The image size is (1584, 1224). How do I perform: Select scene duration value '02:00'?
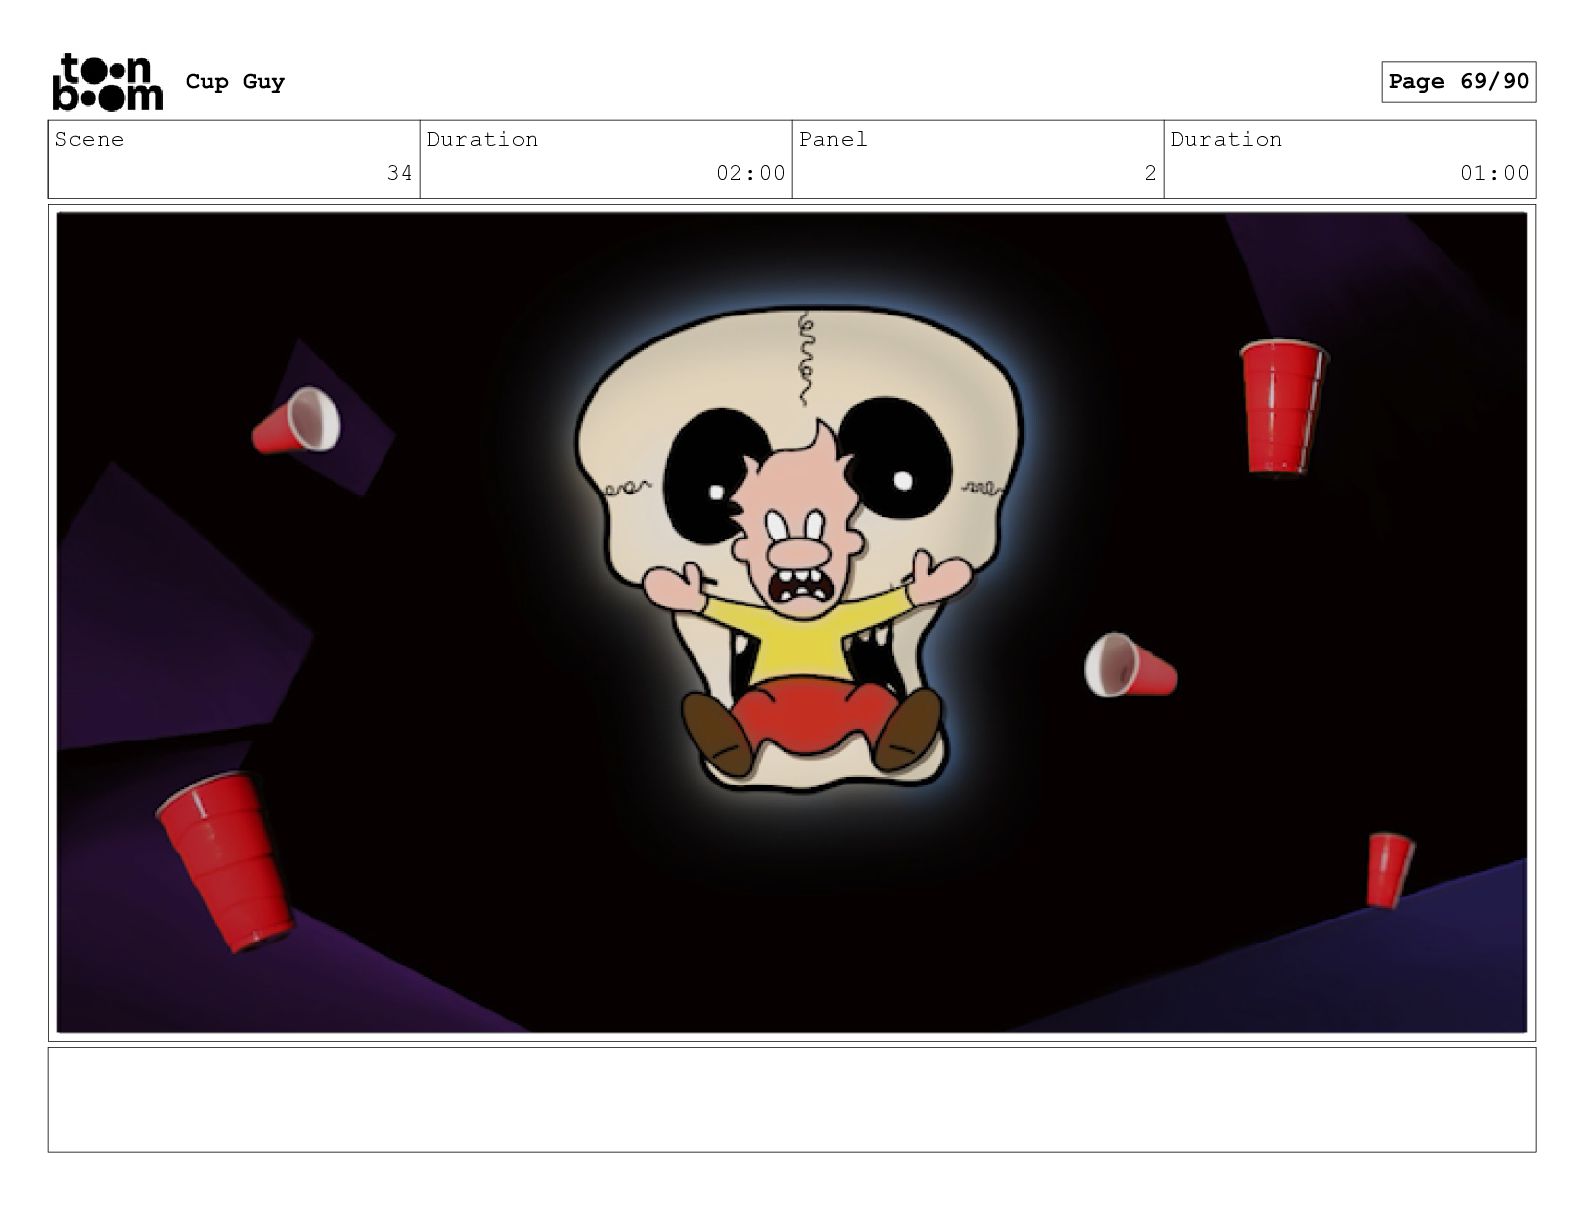click(751, 173)
